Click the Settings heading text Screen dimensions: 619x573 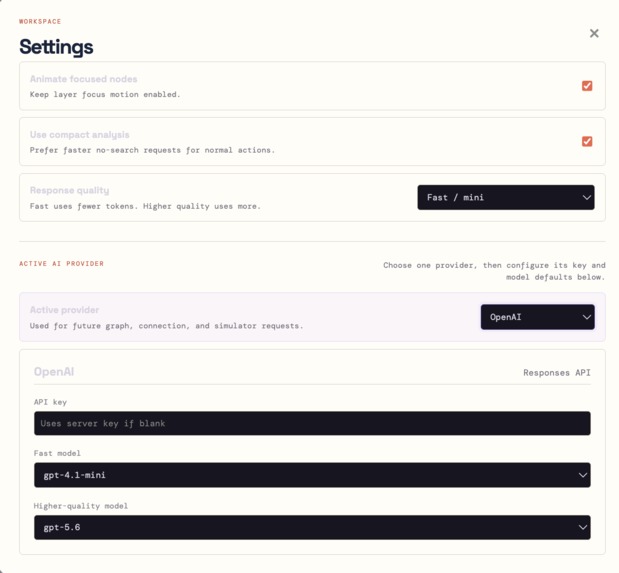(56, 47)
